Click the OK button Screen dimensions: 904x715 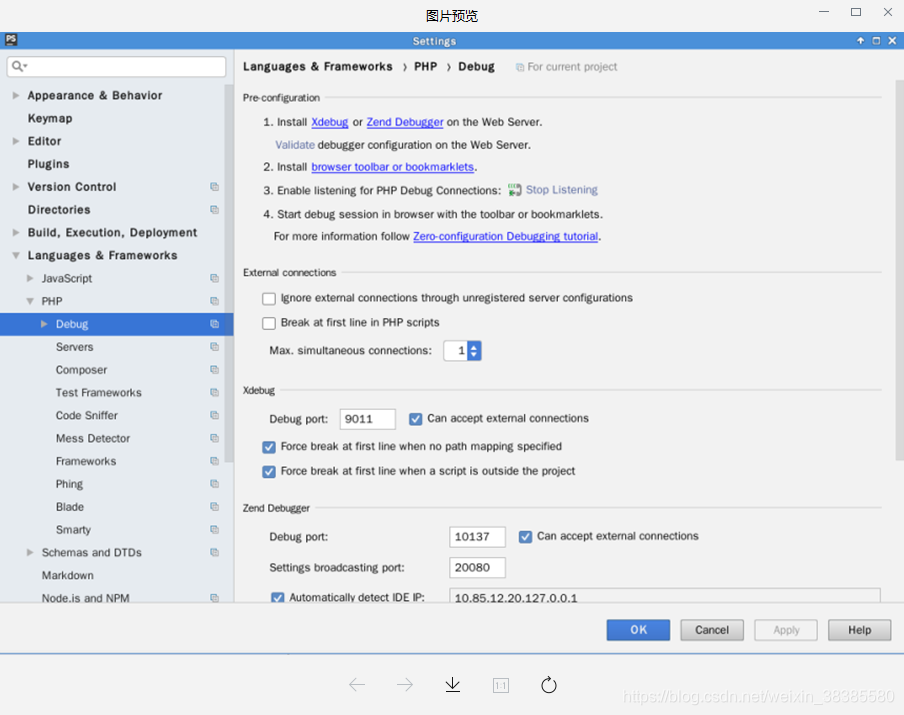638,630
